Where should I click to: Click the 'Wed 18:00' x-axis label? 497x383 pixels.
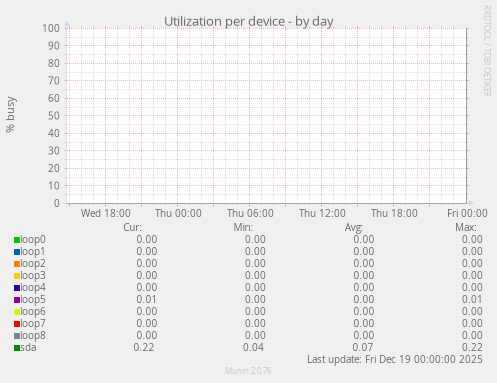click(106, 213)
